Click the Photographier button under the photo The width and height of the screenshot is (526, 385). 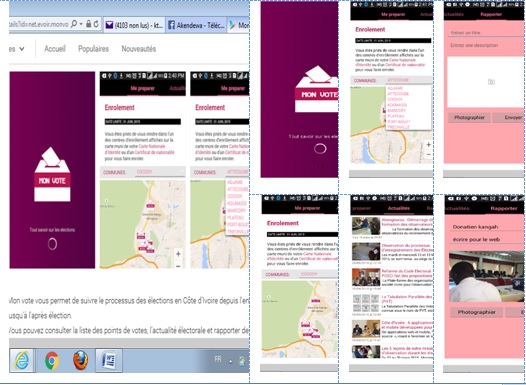[x=476, y=312]
